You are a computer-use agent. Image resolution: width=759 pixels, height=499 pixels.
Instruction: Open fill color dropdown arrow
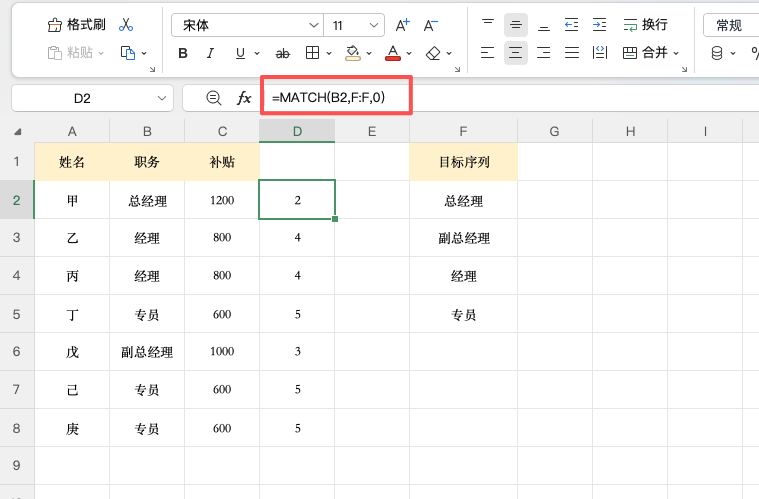(369, 53)
